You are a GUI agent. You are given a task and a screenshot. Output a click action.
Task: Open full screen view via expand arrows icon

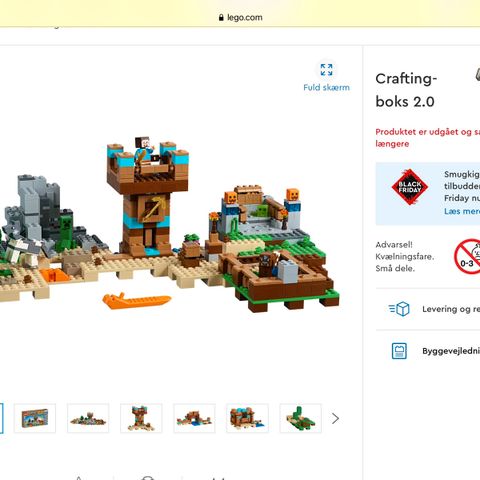326,70
